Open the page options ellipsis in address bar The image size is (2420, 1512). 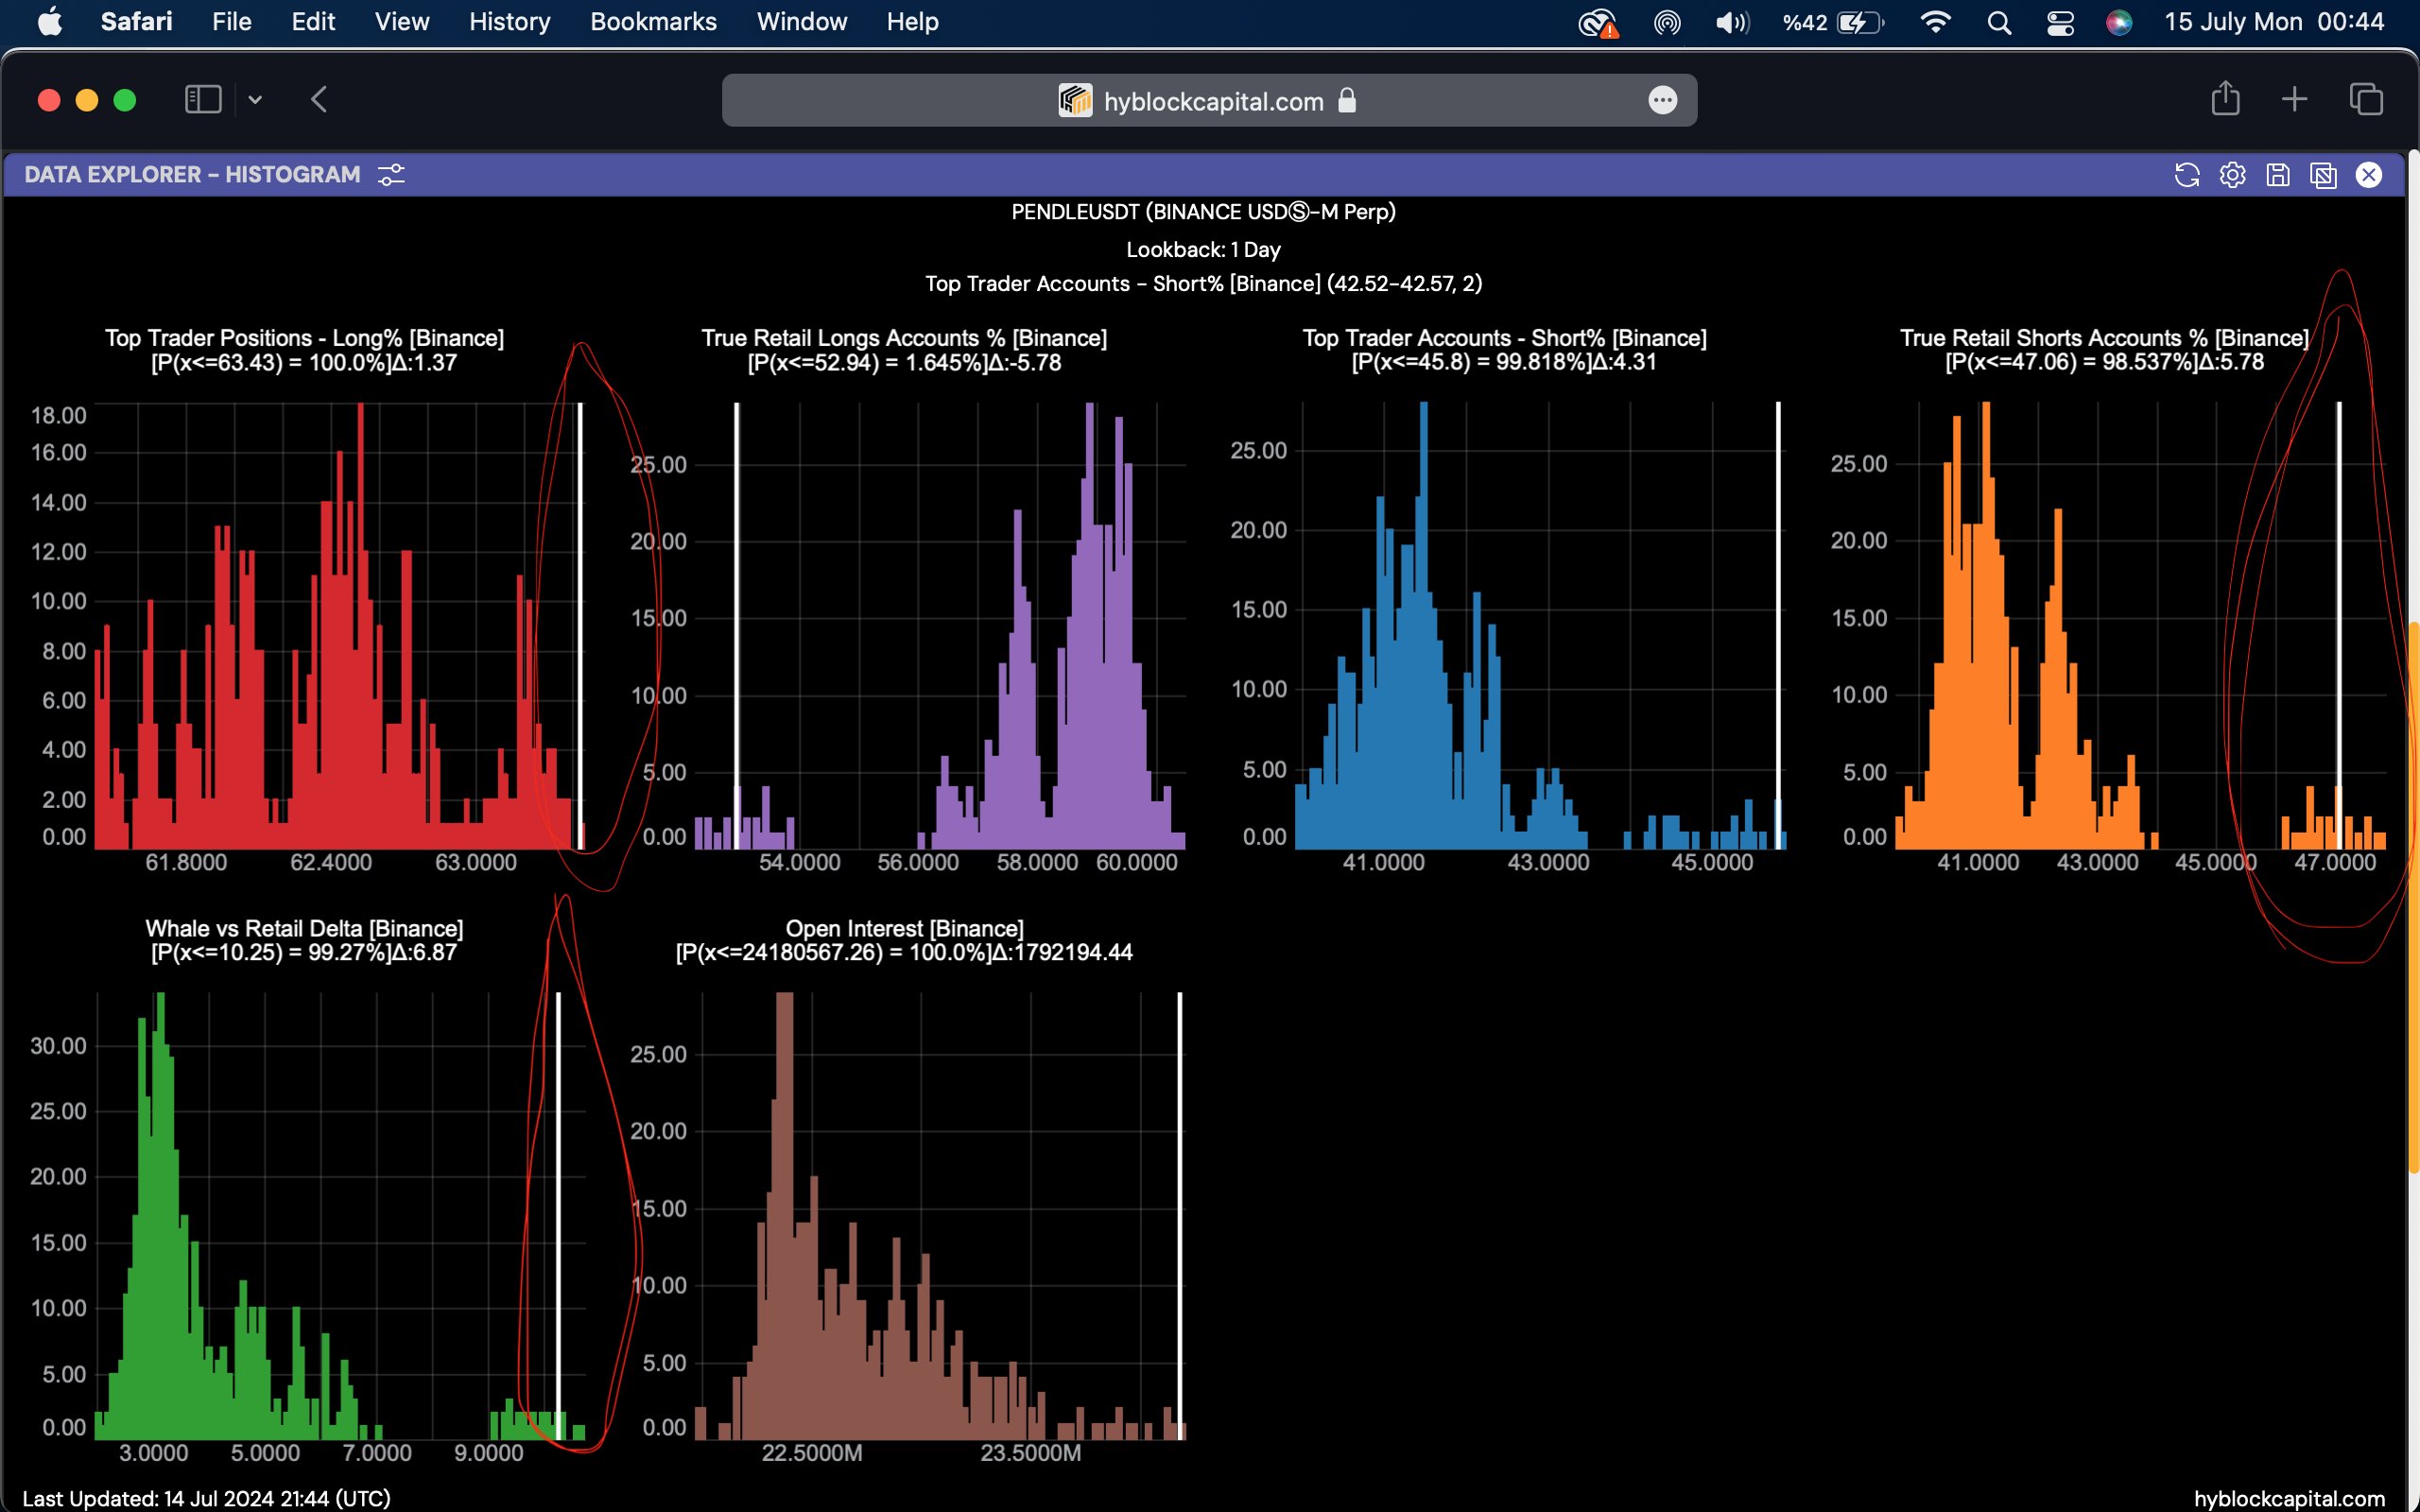pyautogui.click(x=1662, y=100)
